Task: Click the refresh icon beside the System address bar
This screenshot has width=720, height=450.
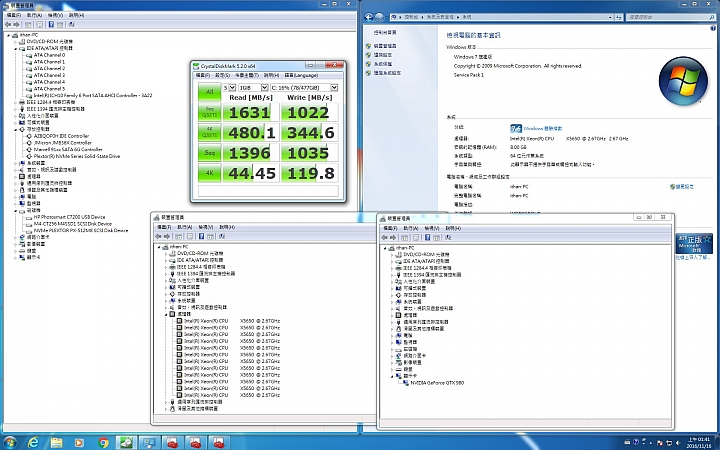Action: coord(619,17)
